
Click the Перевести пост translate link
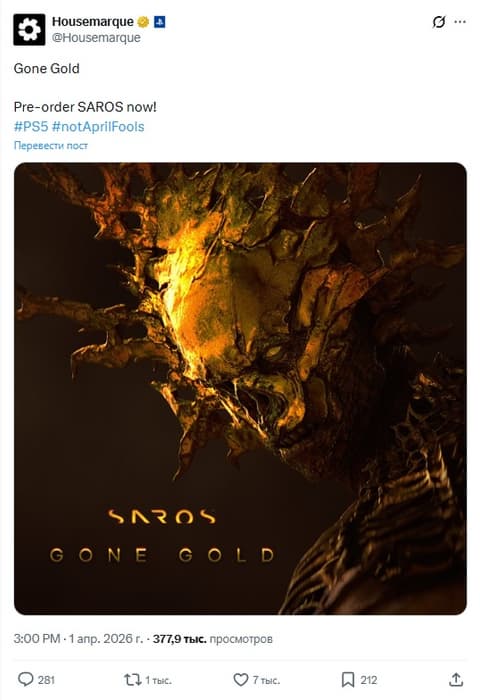click(50, 146)
